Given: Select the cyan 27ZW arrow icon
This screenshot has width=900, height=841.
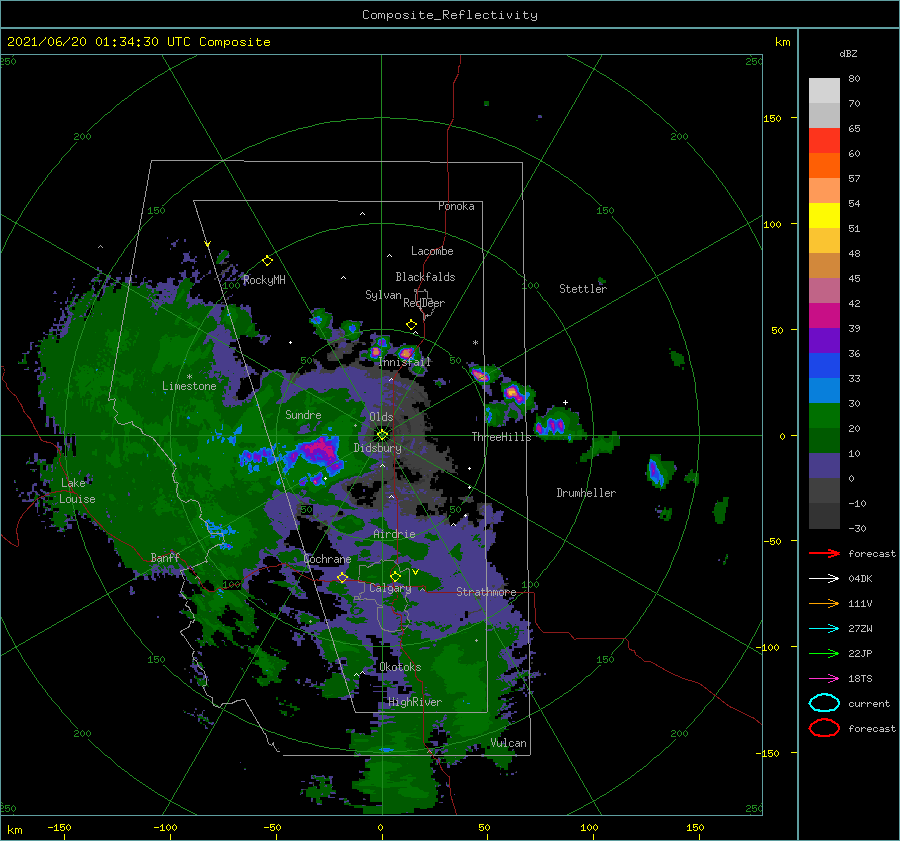Looking at the screenshot, I should click(824, 629).
